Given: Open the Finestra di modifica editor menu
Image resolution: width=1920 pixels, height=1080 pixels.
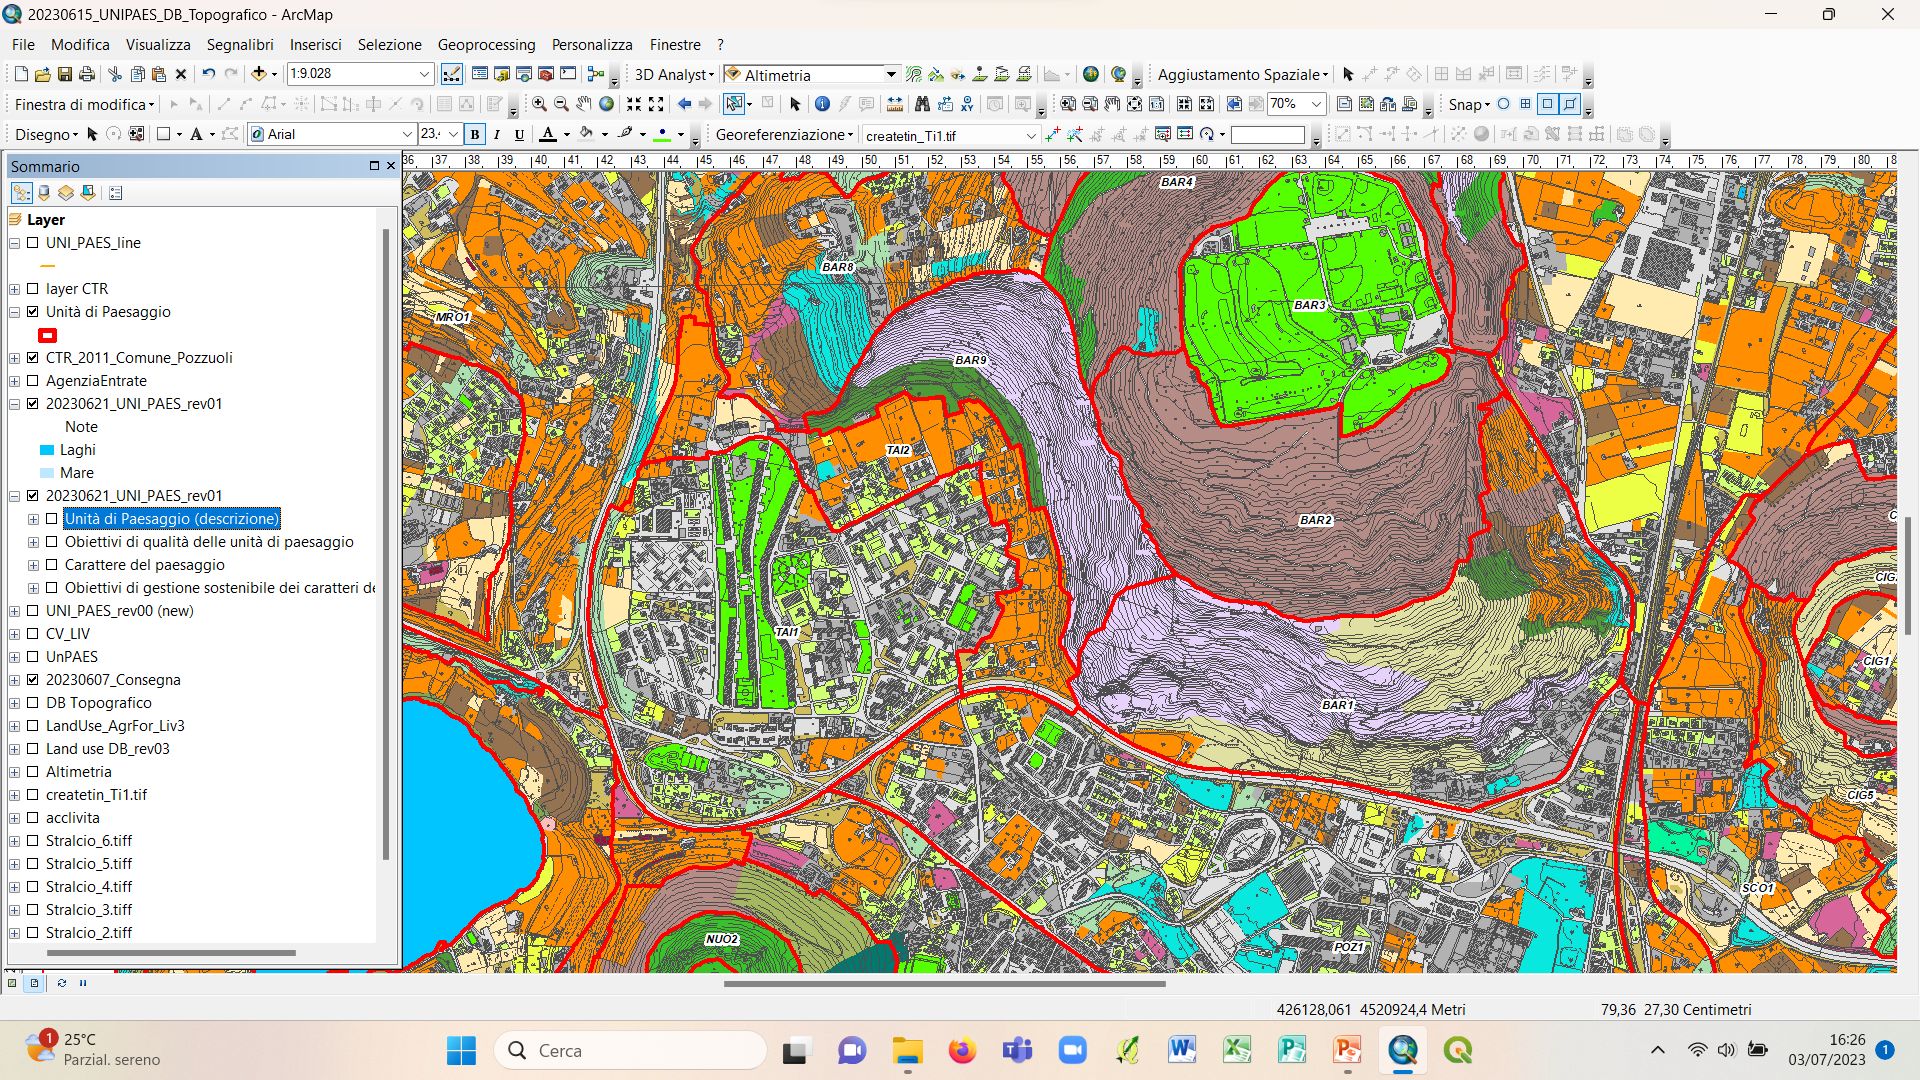Looking at the screenshot, I should coord(84,104).
